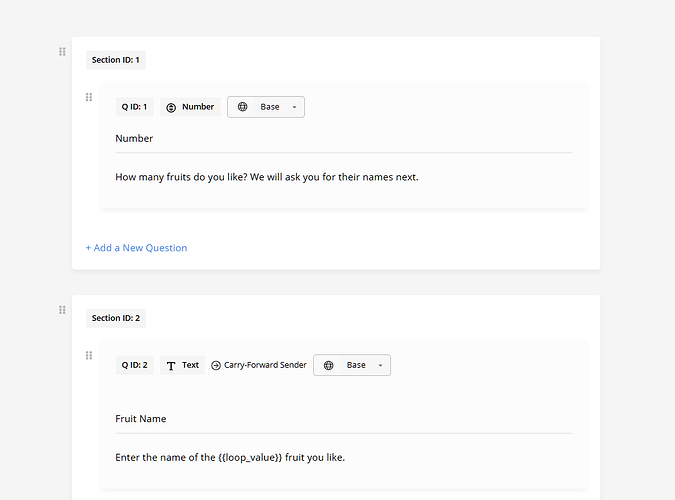Screen dimensions: 675x500
Task: Add a New Question to Section 1
Action: pyautogui.click(x=136, y=248)
